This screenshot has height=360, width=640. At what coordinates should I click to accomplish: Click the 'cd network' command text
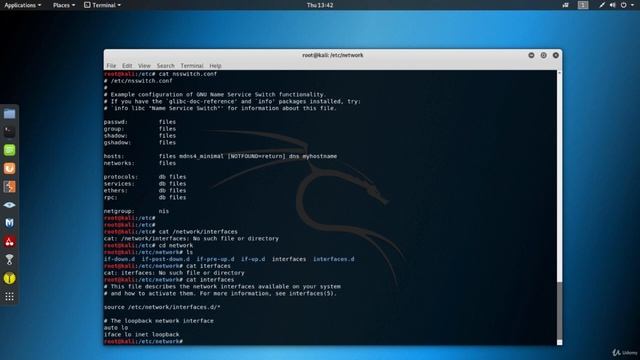[x=176, y=246]
